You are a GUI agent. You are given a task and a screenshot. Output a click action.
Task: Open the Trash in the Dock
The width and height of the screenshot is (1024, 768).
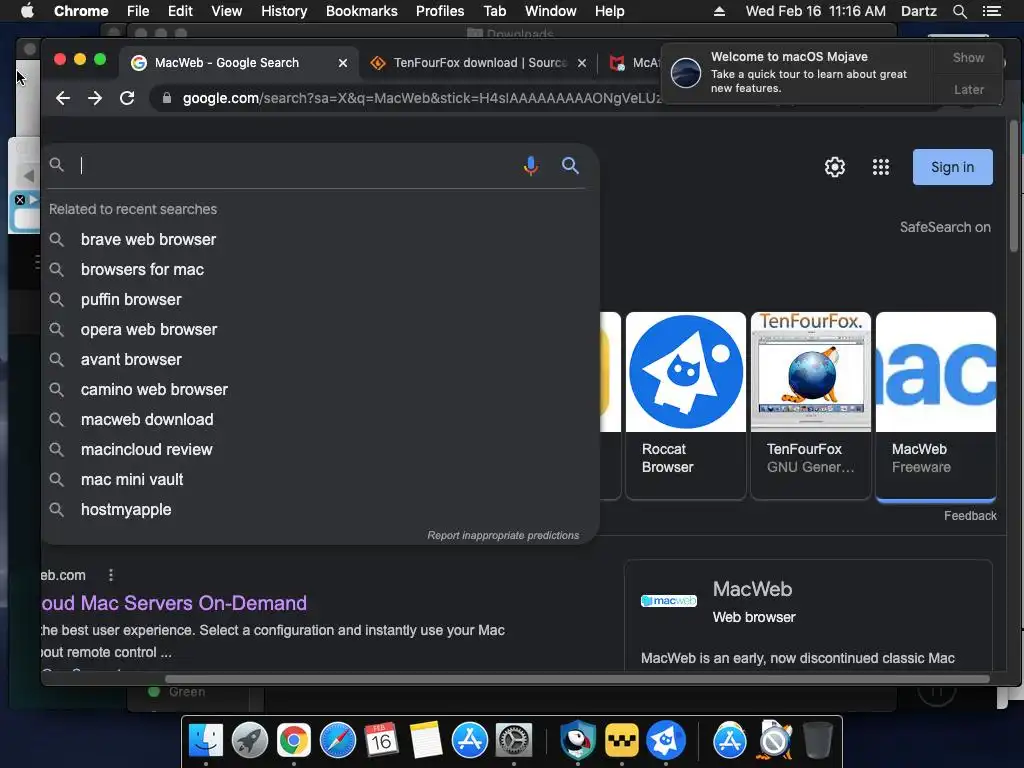tap(818, 741)
